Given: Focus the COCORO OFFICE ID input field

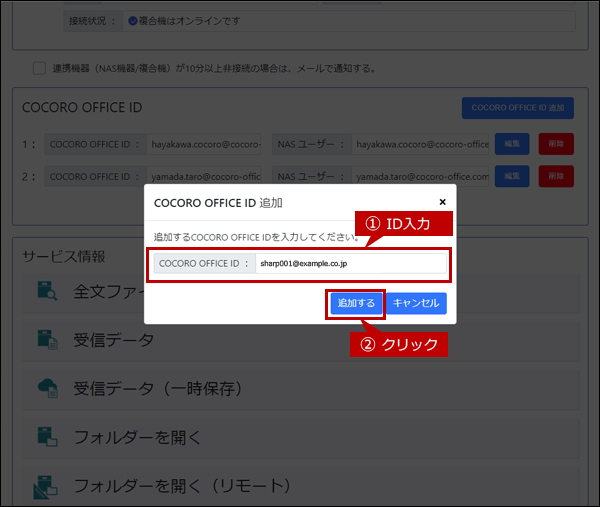Looking at the screenshot, I should tap(351, 264).
